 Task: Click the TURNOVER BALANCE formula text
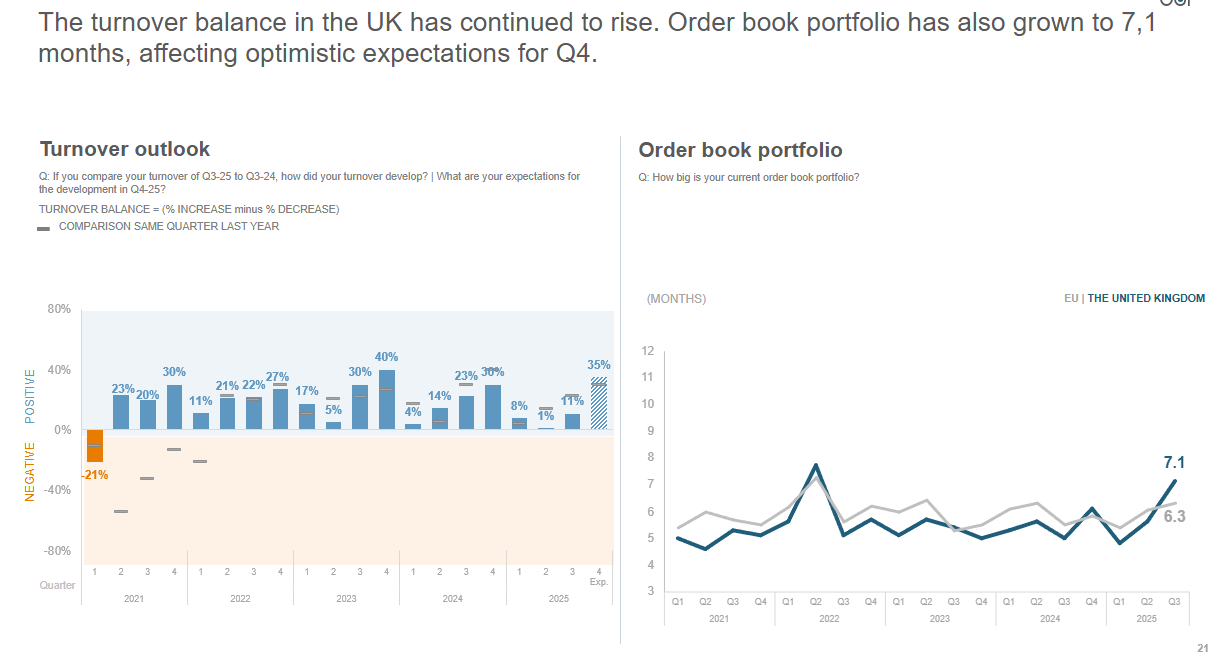click(x=189, y=209)
